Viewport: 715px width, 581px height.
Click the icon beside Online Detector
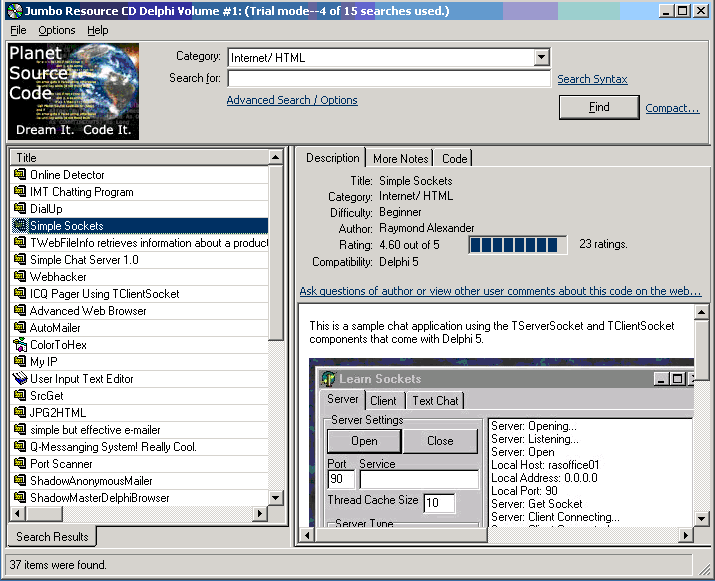point(20,174)
